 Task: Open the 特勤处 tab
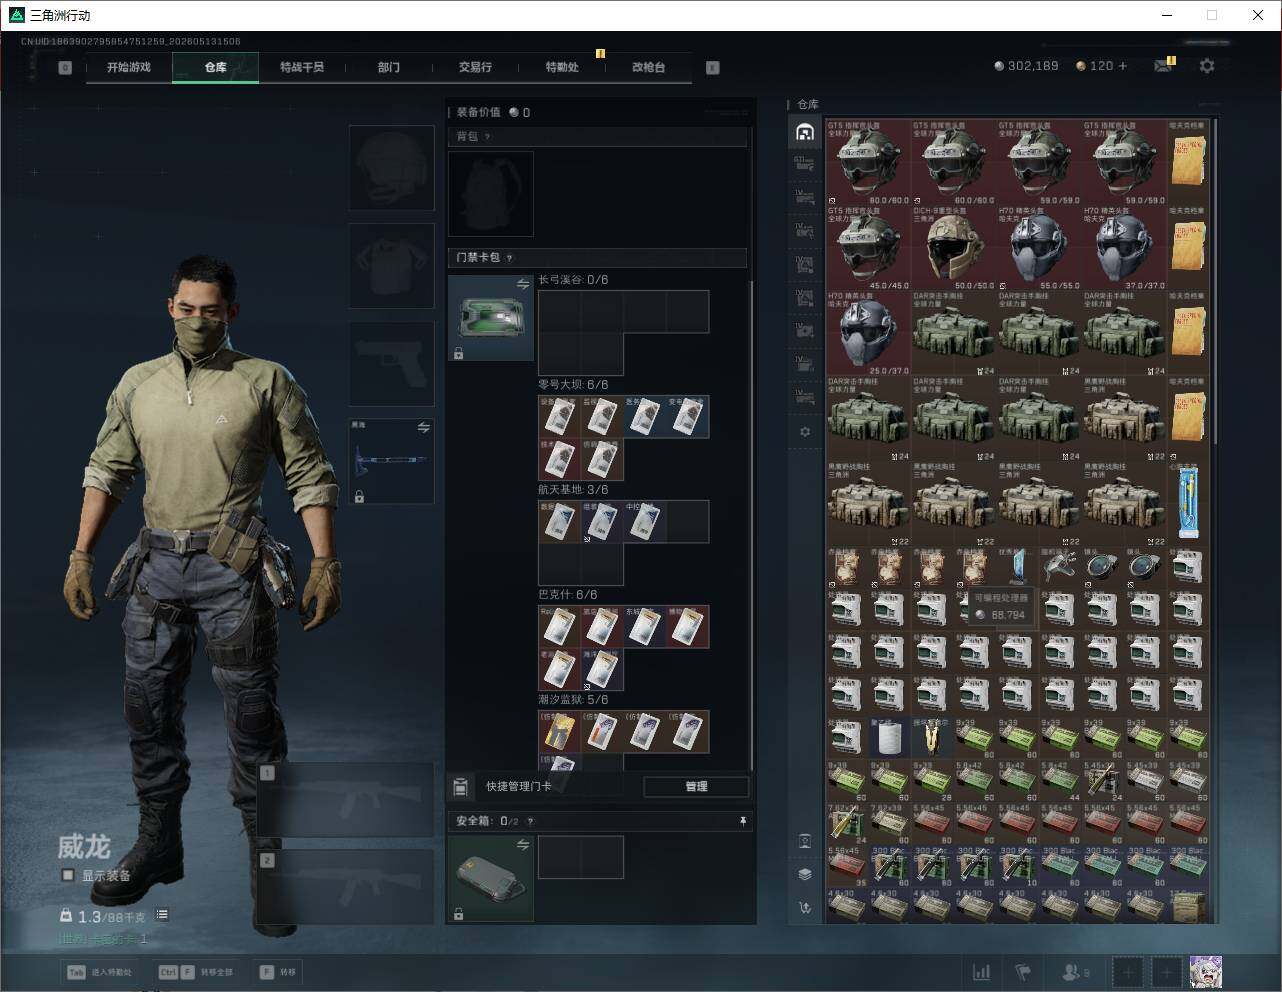click(x=561, y=67)
